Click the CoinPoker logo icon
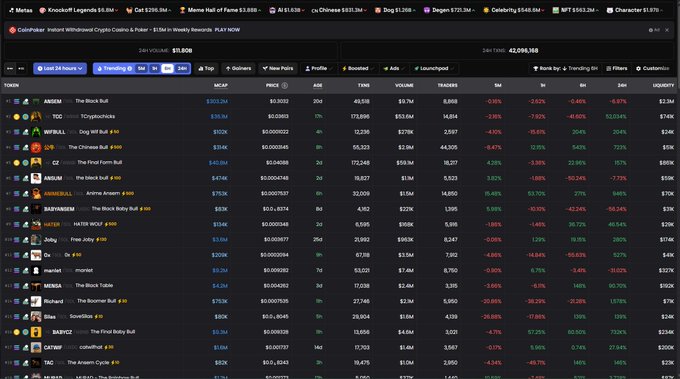Screen dimensions: 680x379 tap(12, 30)
